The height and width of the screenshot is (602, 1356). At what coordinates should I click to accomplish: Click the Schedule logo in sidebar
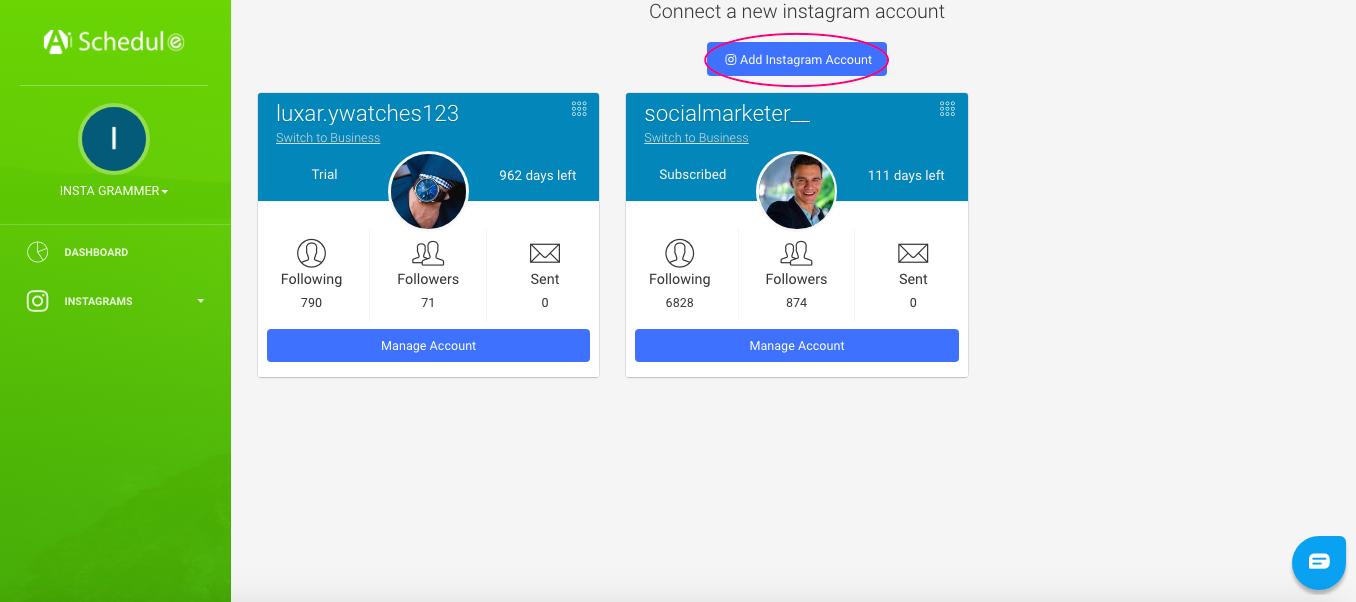coord(114,41)
